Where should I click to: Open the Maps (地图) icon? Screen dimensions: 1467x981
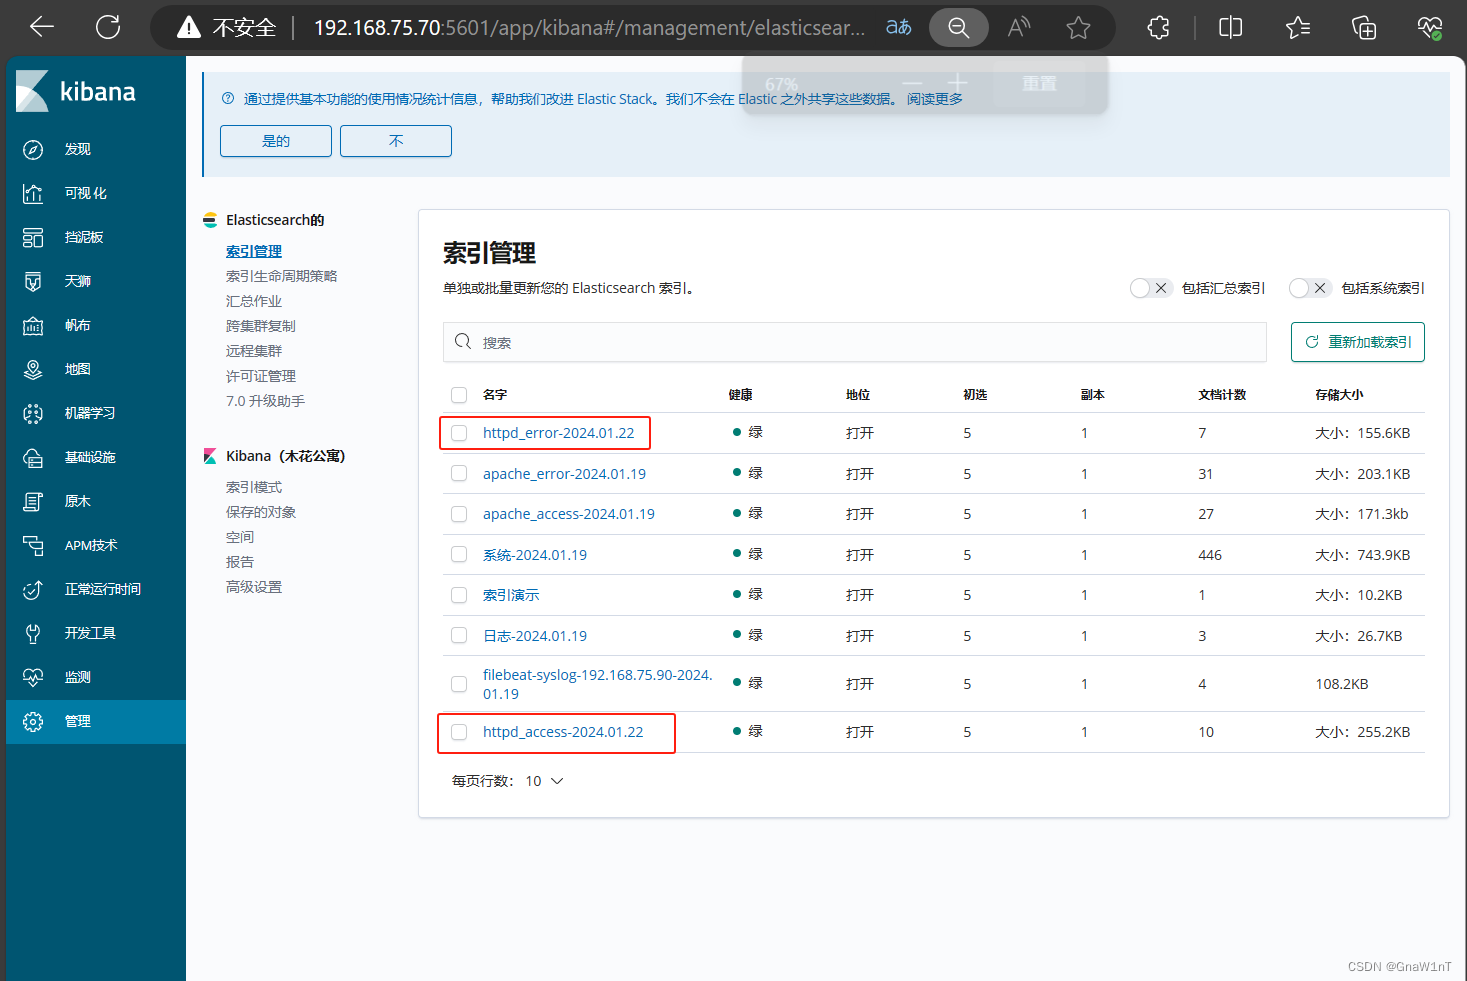pyautogui.click(x=33, y=369)
